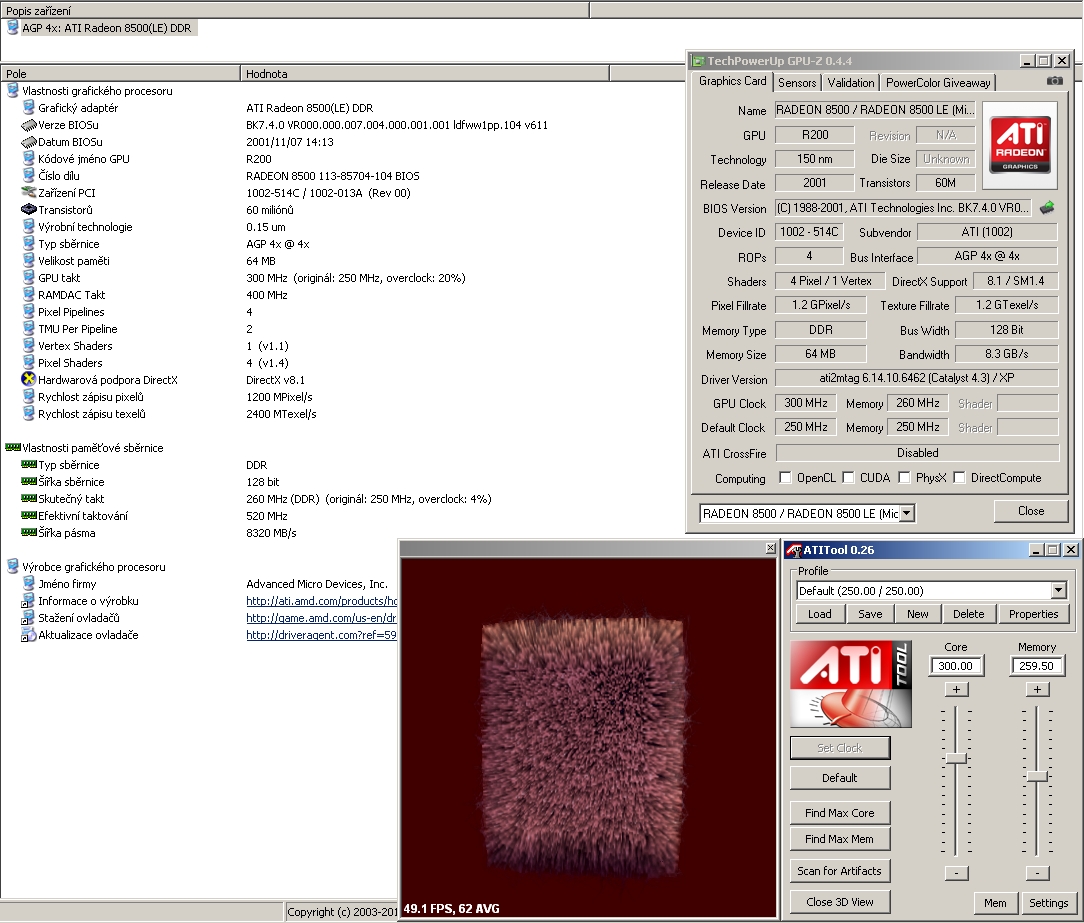Check the DirectCompute checkbox
This screenshot has height=923, width=1084.
[x=960, y=478]
